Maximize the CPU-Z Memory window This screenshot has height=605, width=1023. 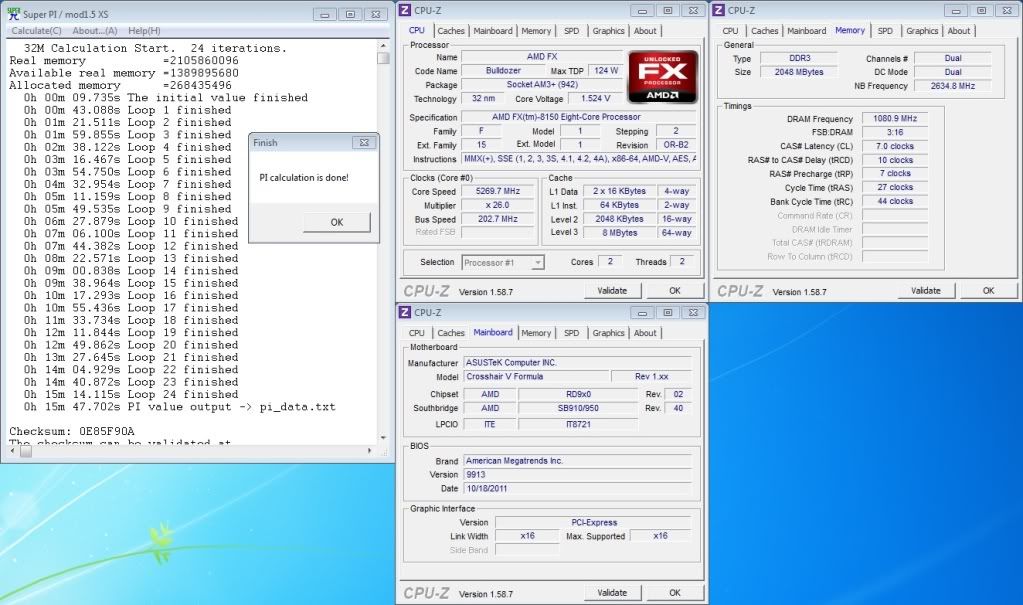click(982, 10)
